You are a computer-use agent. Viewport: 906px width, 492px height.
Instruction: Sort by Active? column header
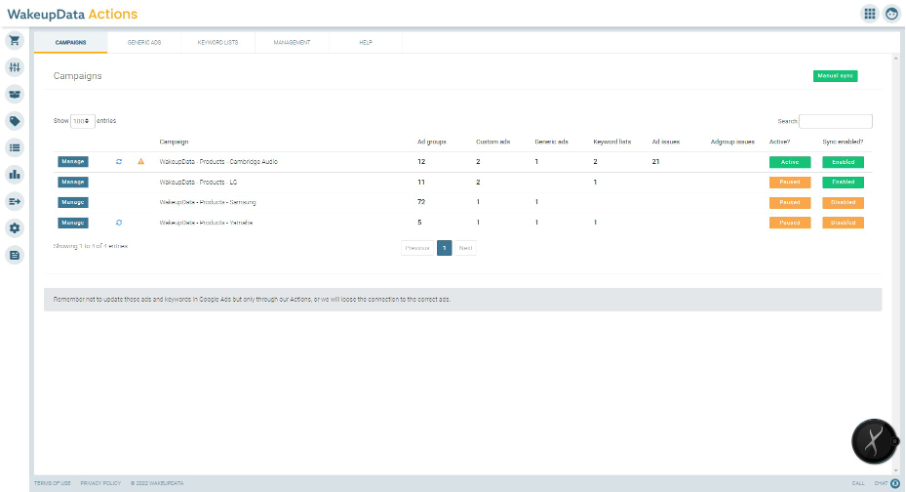(x=779, y=142)
